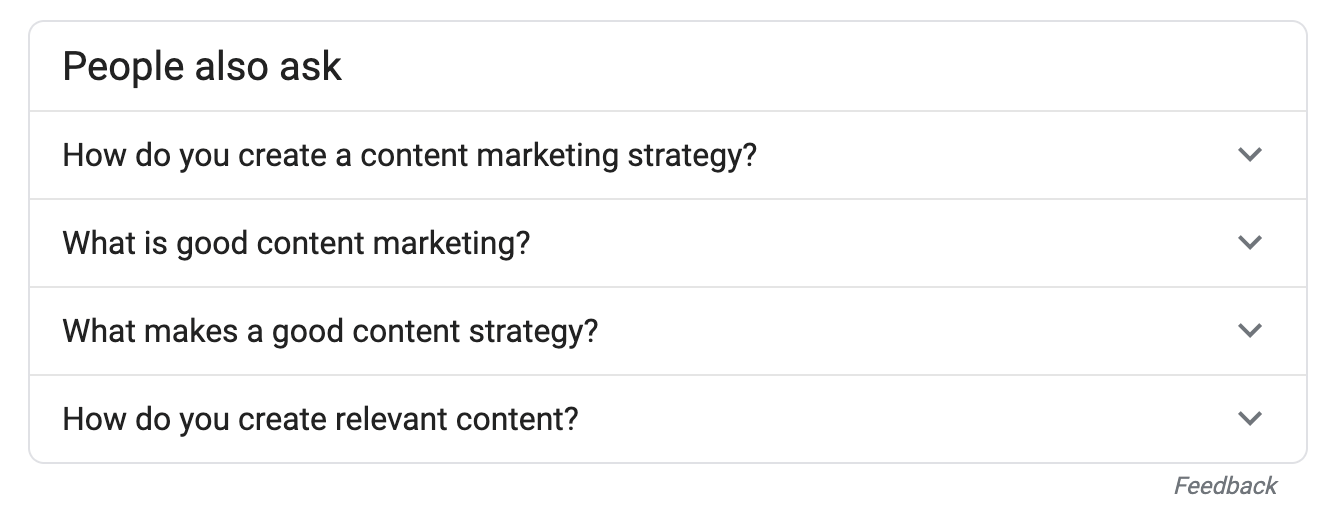The width and height of the screenshot is (1340, 530).
Task: Click the down arrow beside 'How do you create relevant content?'
Action: (x=1250, y=419)
